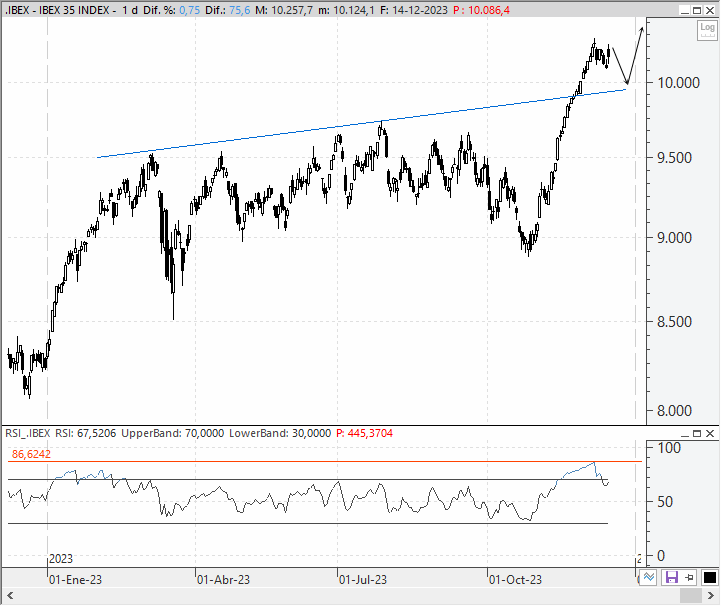721x606 pixels.
Task: Save the chart with the purple floppy icon
Action: point(672,577)
